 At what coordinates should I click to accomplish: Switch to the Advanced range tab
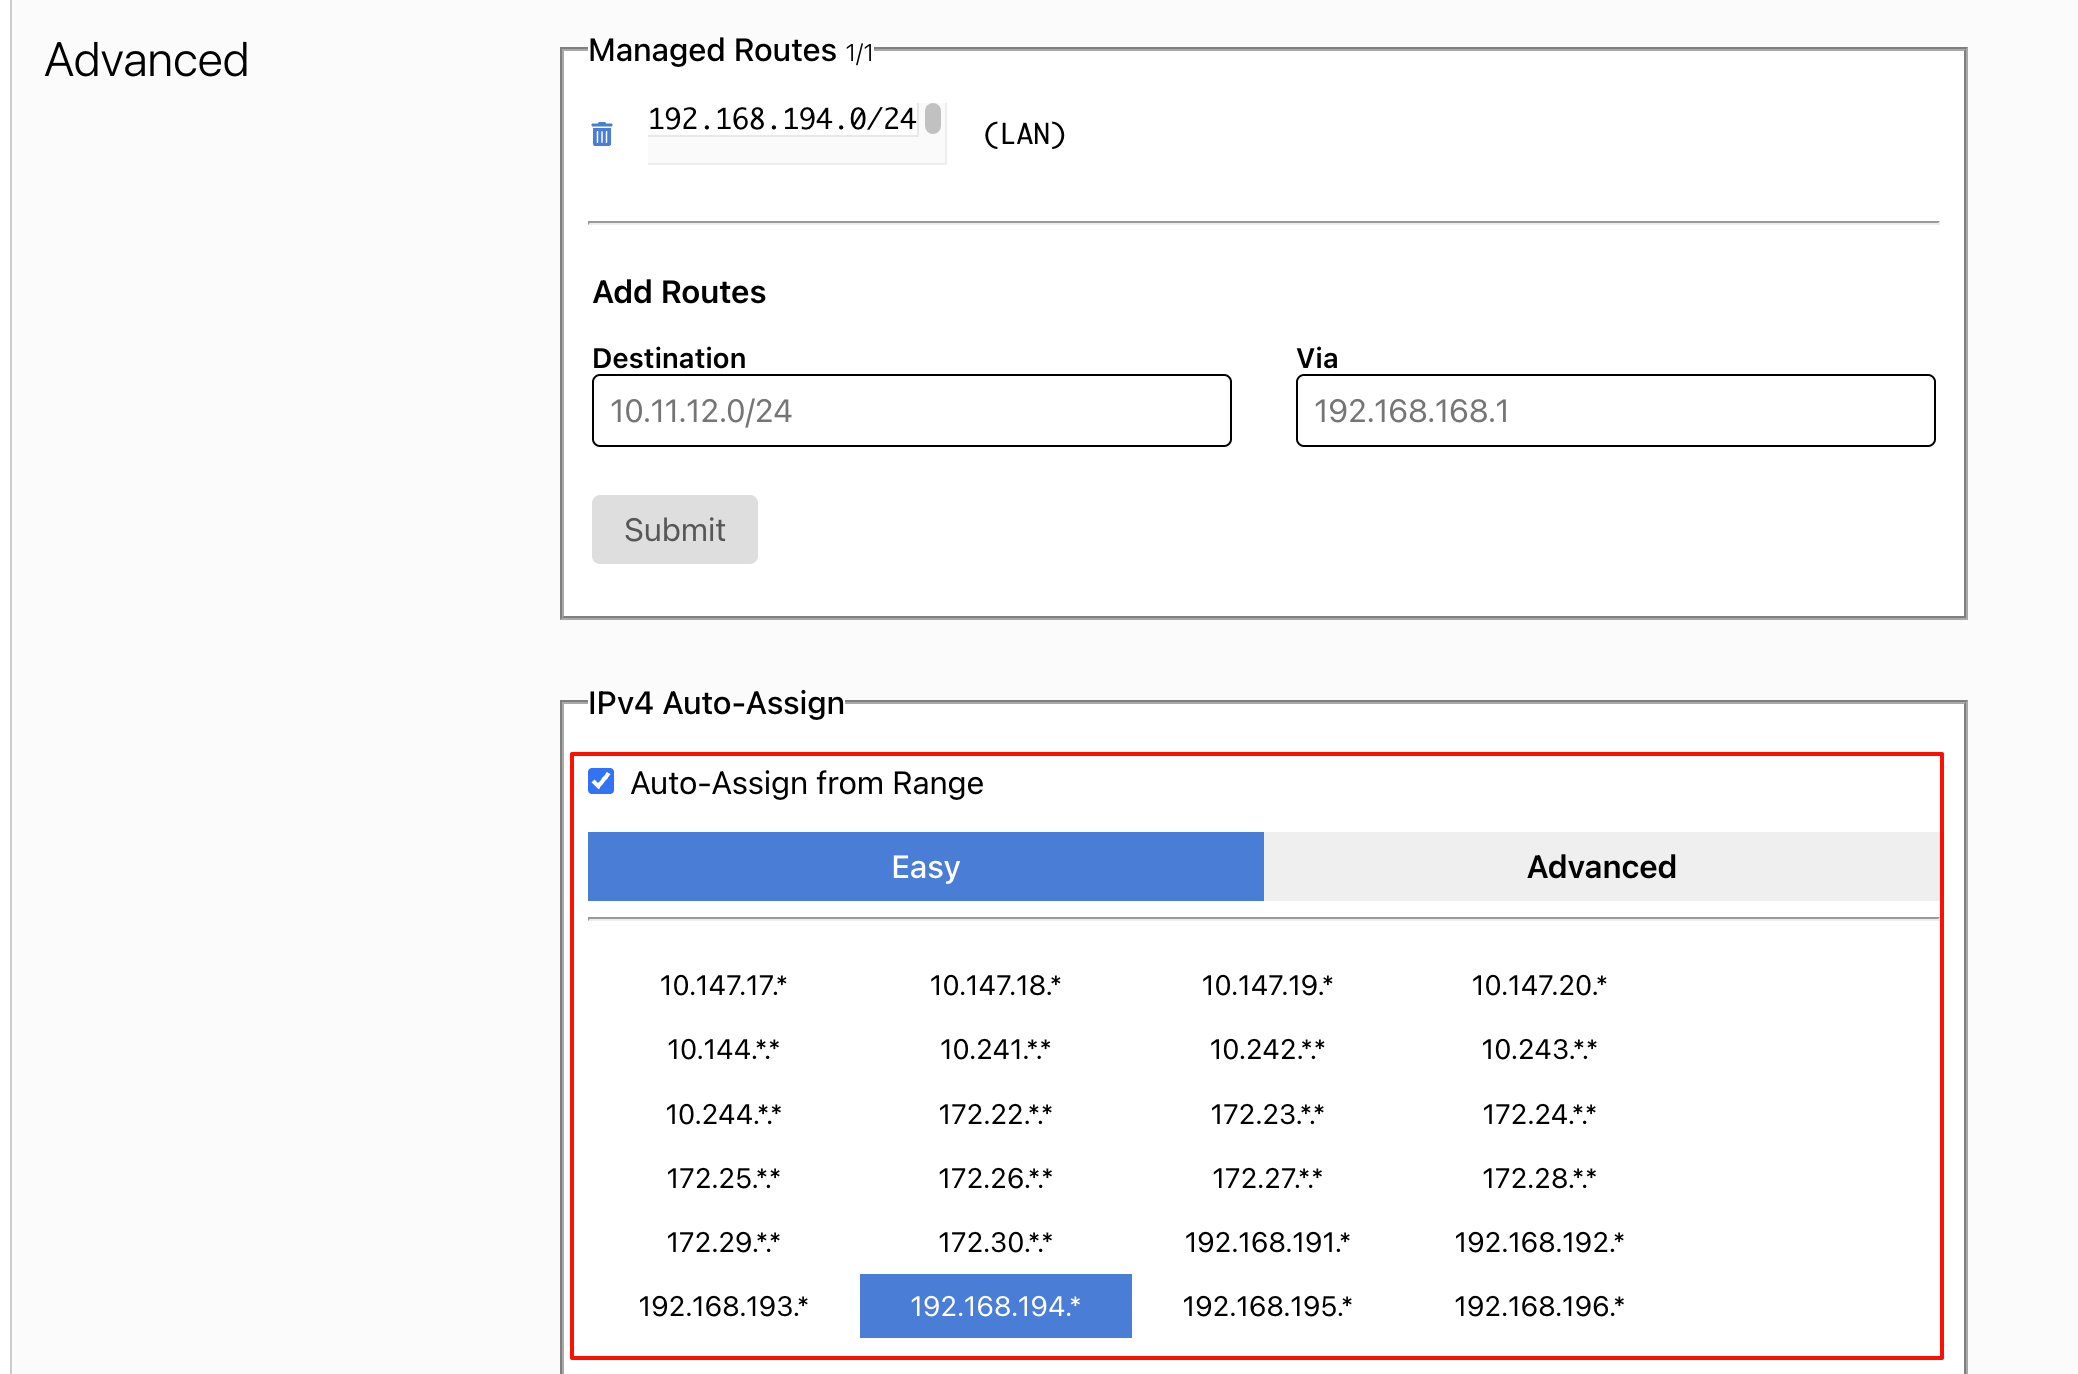(1600, 866)
